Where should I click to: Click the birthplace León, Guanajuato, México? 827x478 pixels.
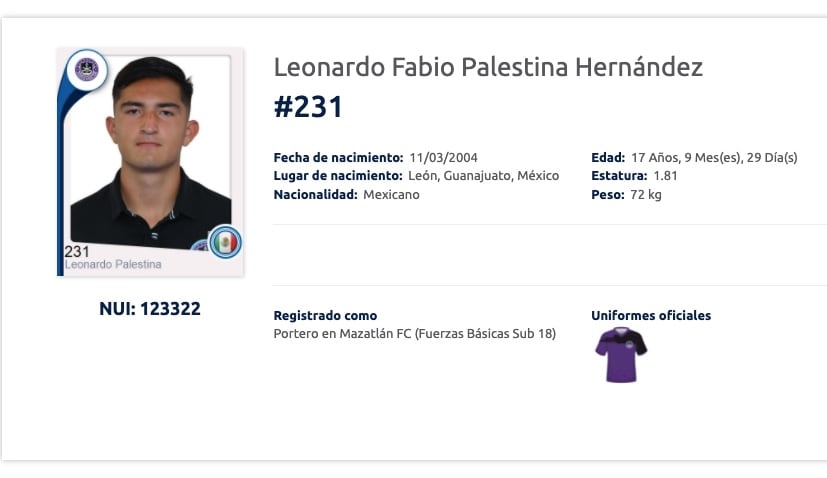[x=485, y=176]
